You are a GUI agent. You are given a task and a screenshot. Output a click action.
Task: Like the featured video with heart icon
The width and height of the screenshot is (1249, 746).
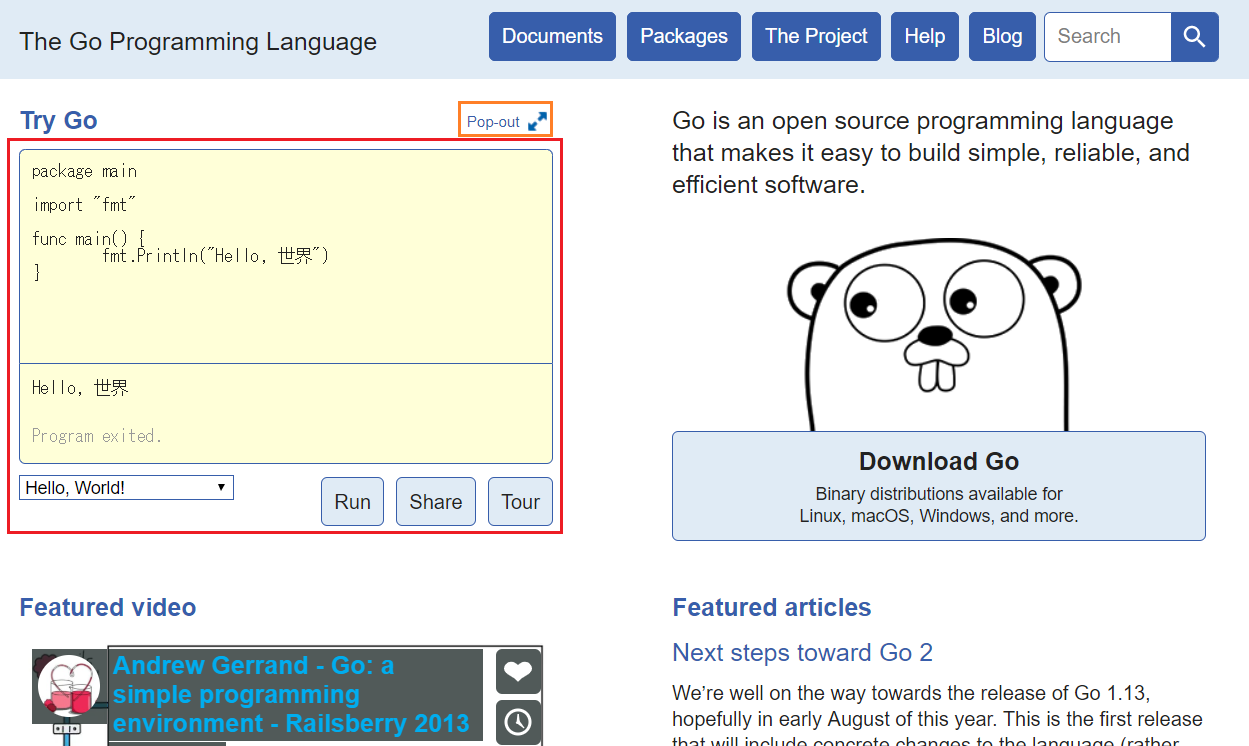tap(518, 672)
